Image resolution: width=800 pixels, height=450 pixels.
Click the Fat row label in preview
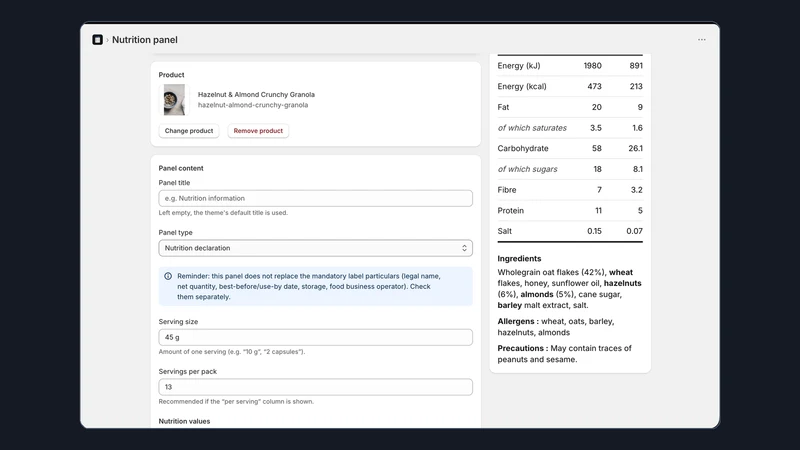coord(503,107)
